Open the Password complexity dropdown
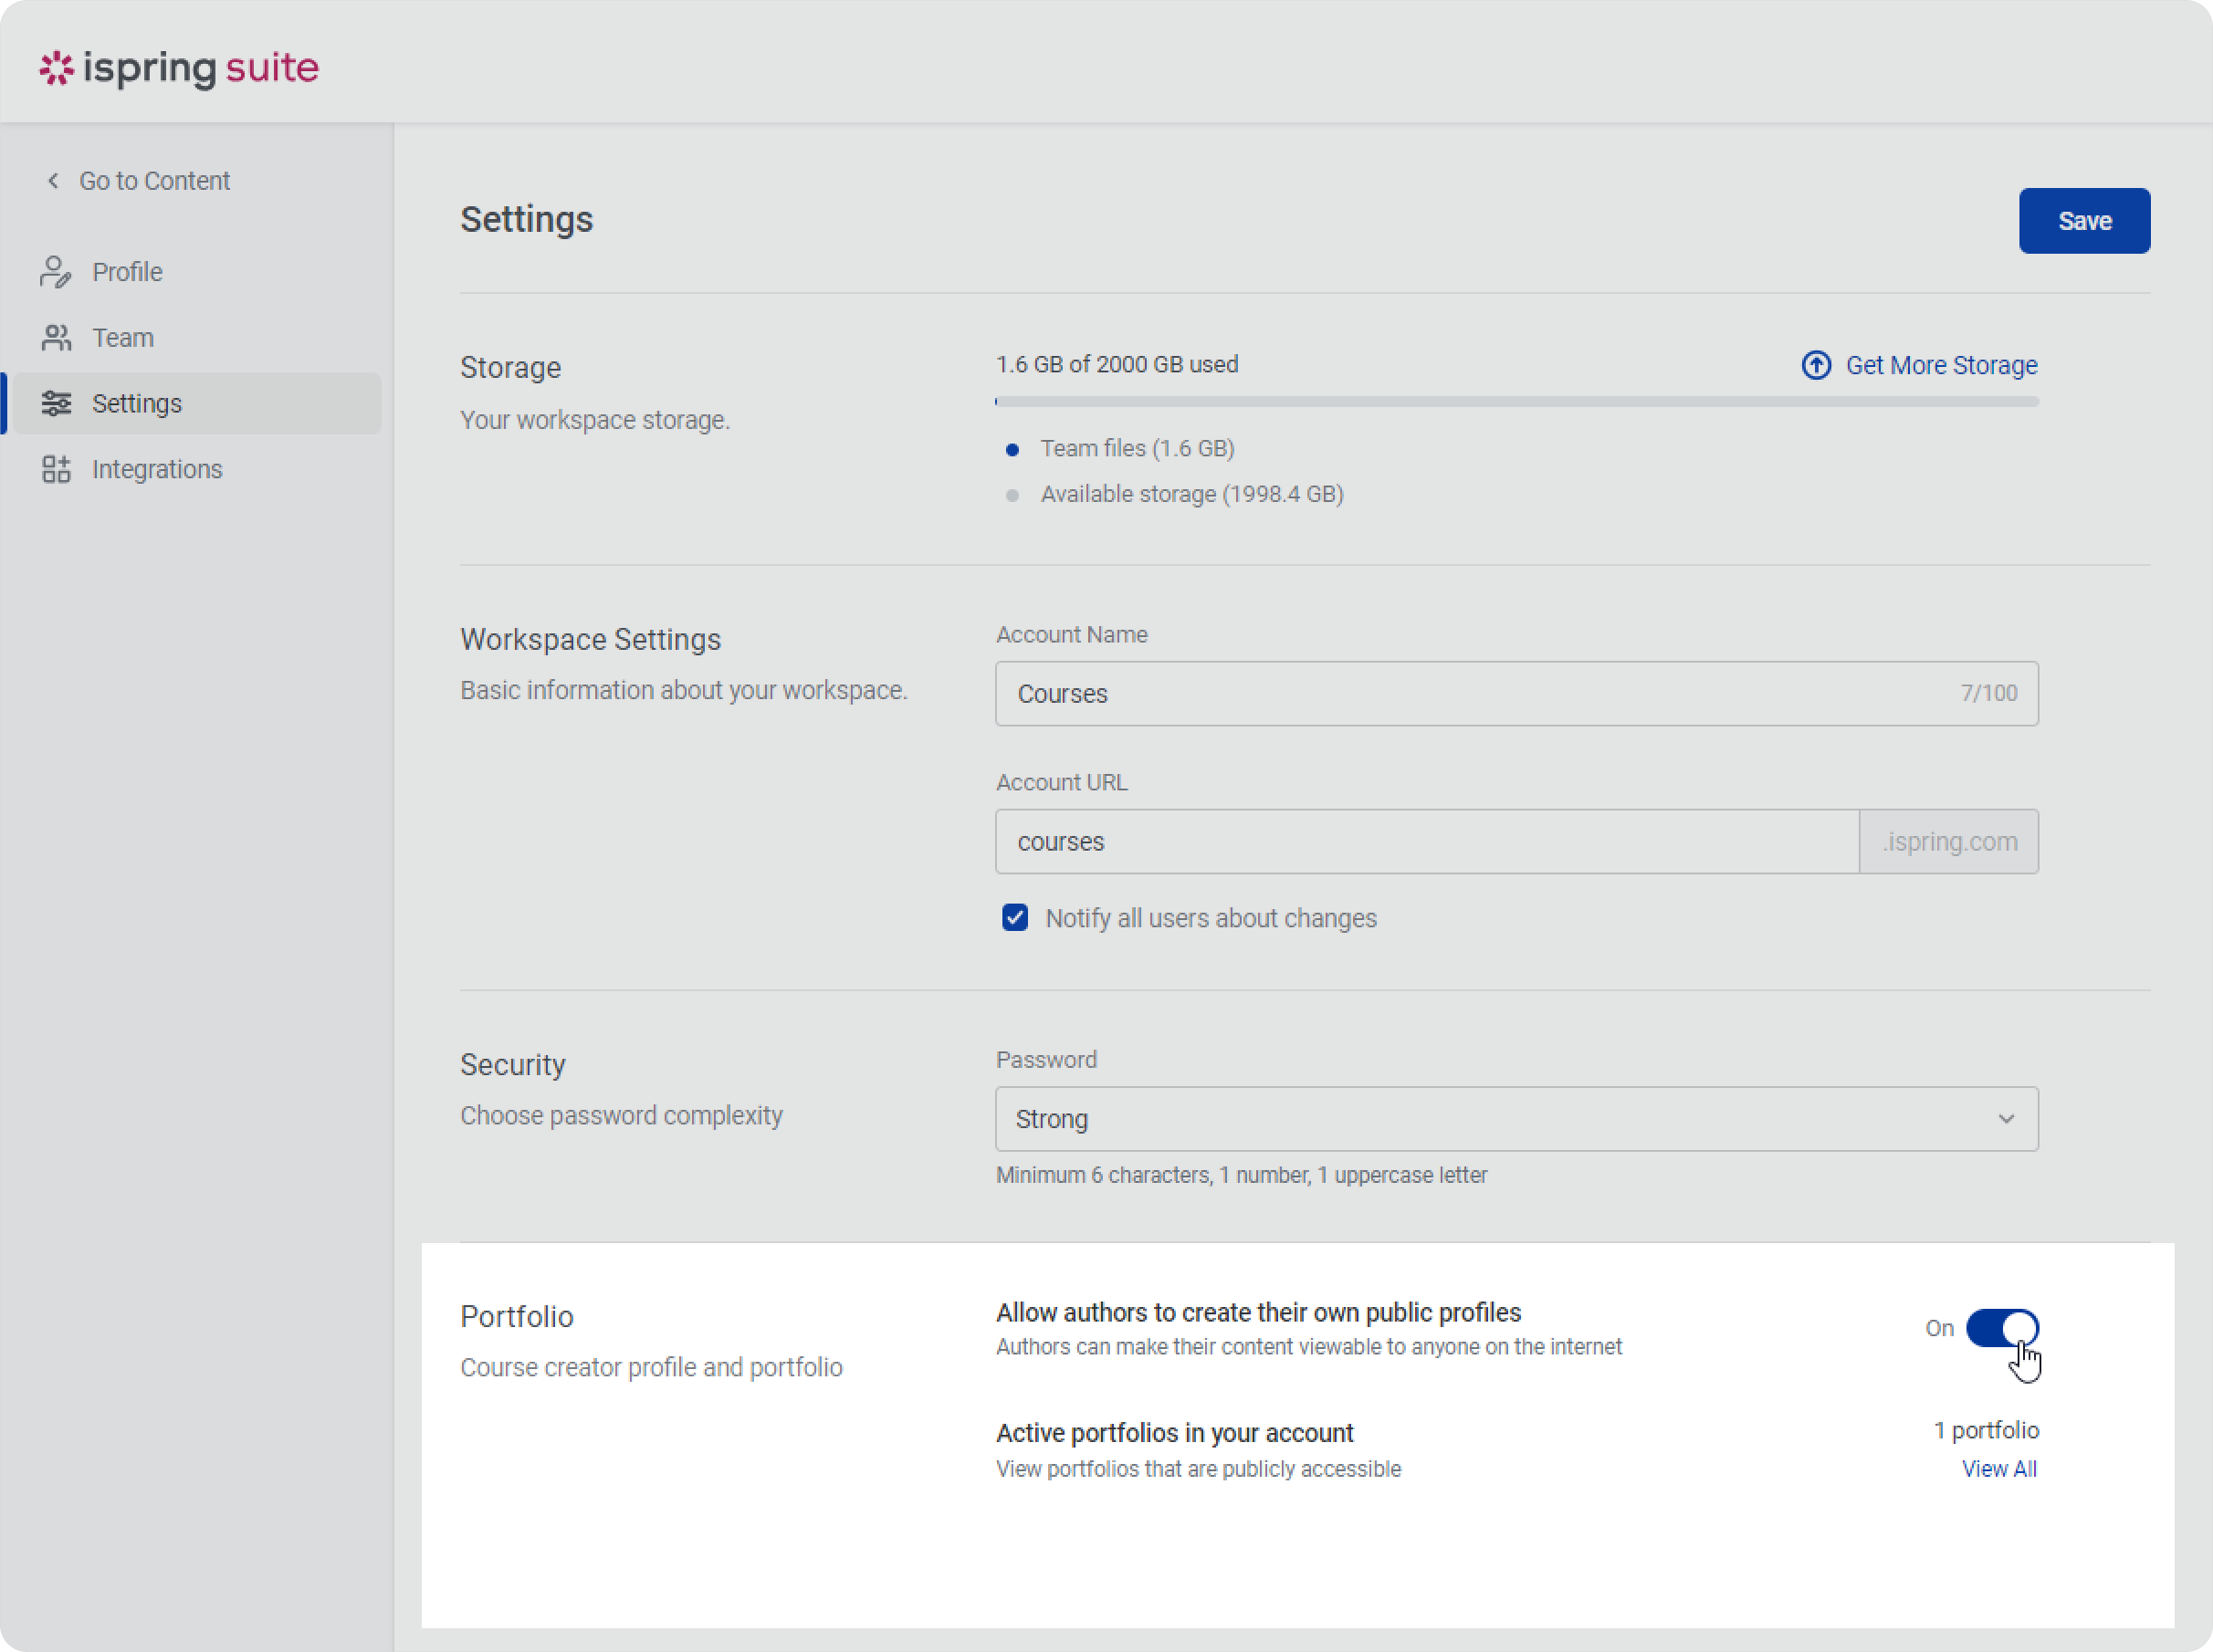 1500,1119
